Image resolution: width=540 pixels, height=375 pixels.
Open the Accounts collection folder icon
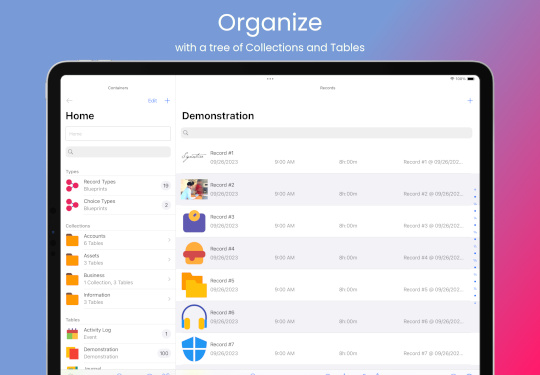click(x=72, y=240)
